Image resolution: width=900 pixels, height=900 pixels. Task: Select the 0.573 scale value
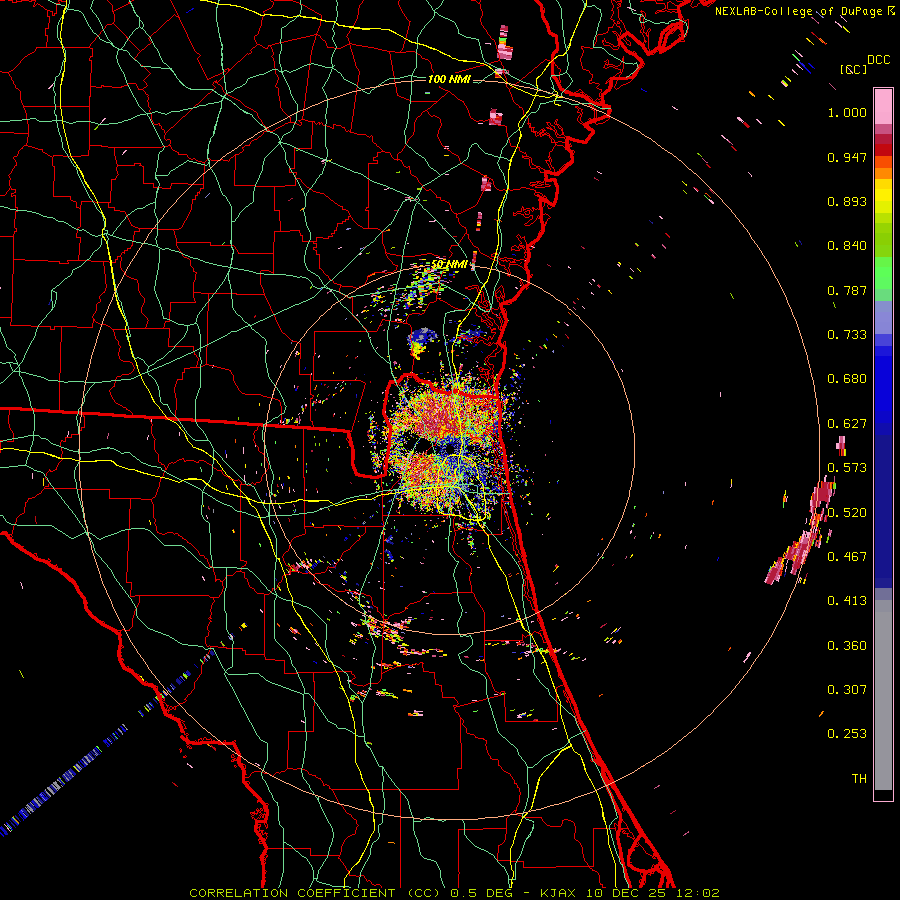point(847,468)
